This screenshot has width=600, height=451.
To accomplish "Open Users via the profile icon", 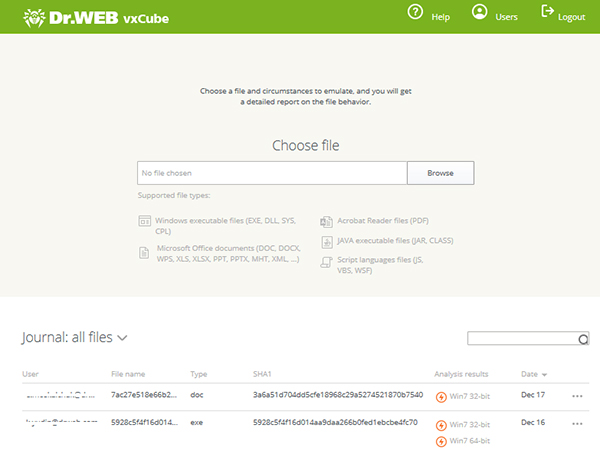I will (480, 13).
